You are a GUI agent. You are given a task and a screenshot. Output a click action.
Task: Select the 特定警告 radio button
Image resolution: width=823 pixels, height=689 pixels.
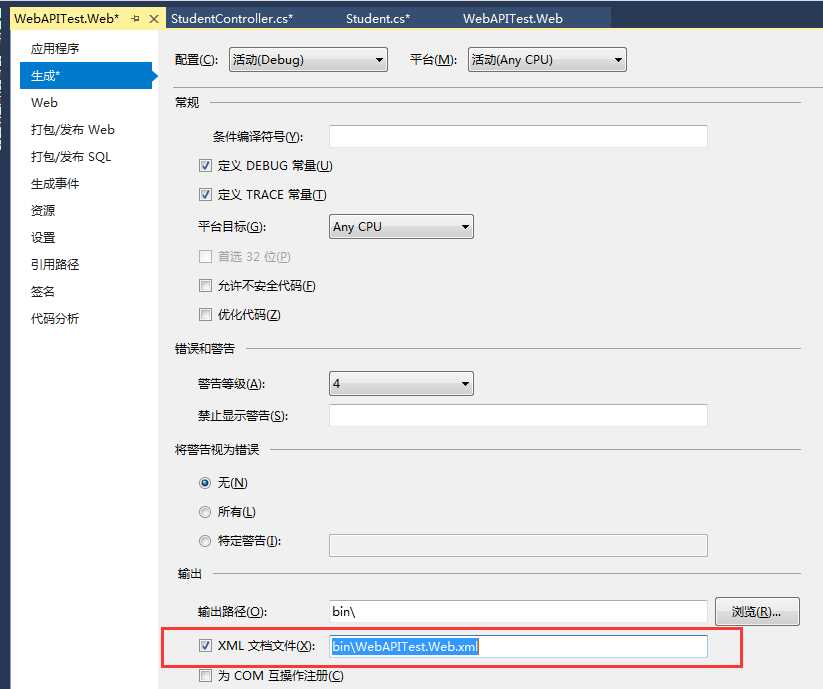205,540
